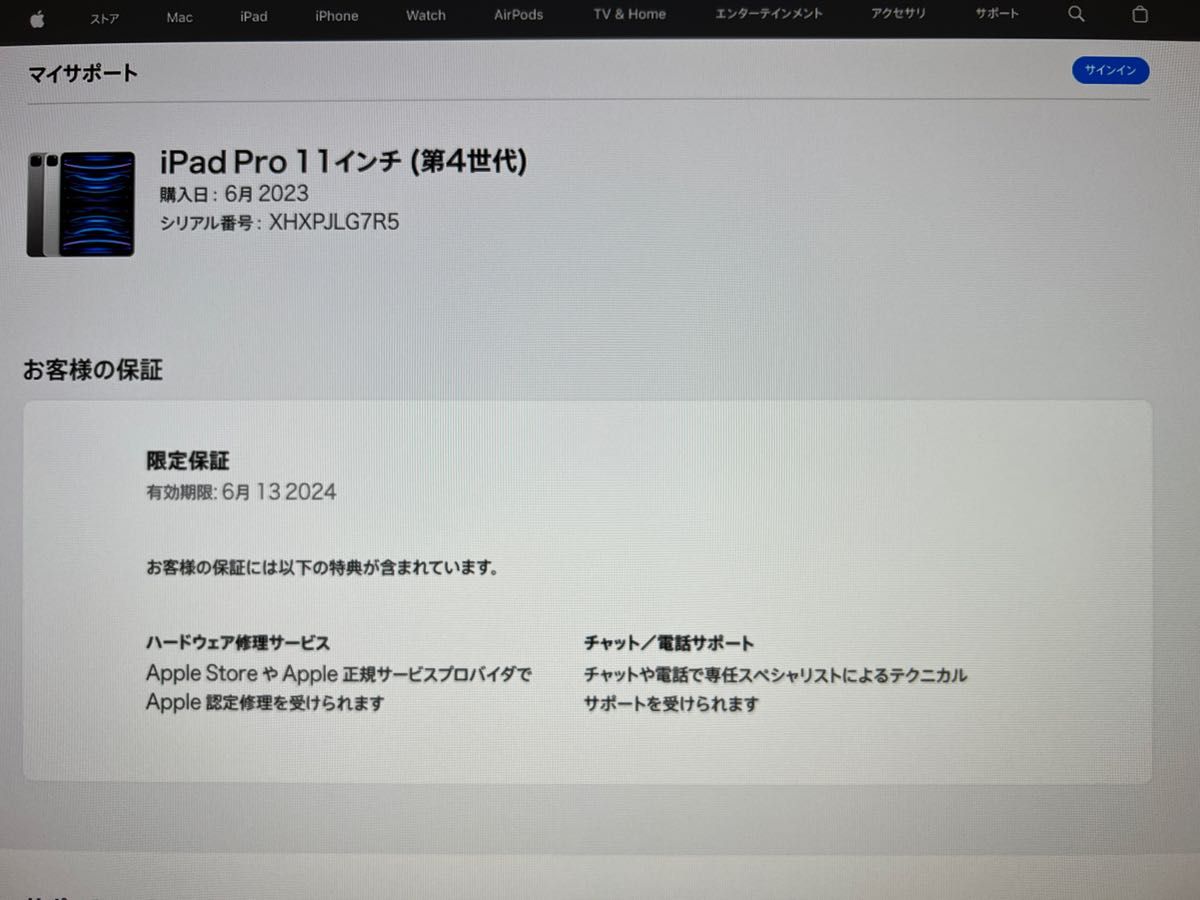This screenshot has height=900, width=1200.
Task: Open the shopping bag icon
Action: click(1140, 14)
